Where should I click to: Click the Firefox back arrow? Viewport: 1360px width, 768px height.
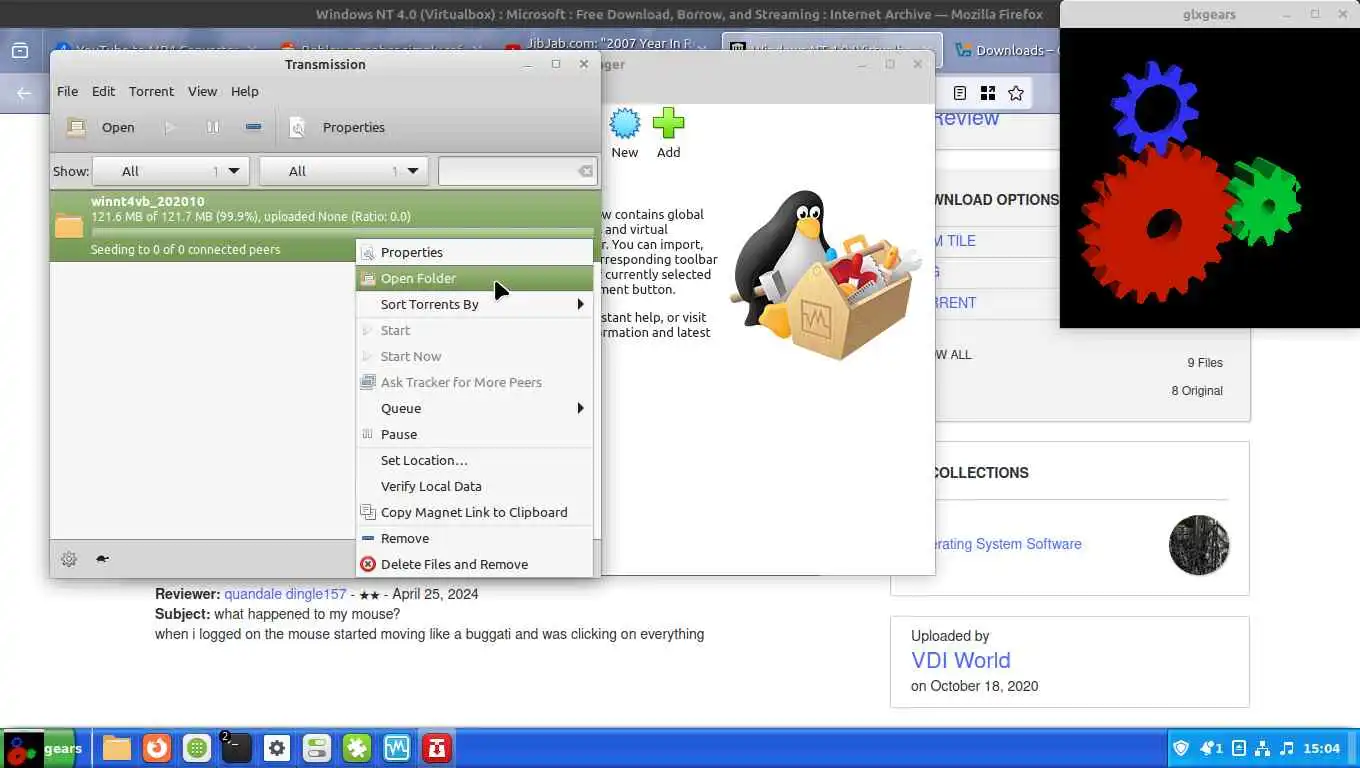(x=24, y=93)
